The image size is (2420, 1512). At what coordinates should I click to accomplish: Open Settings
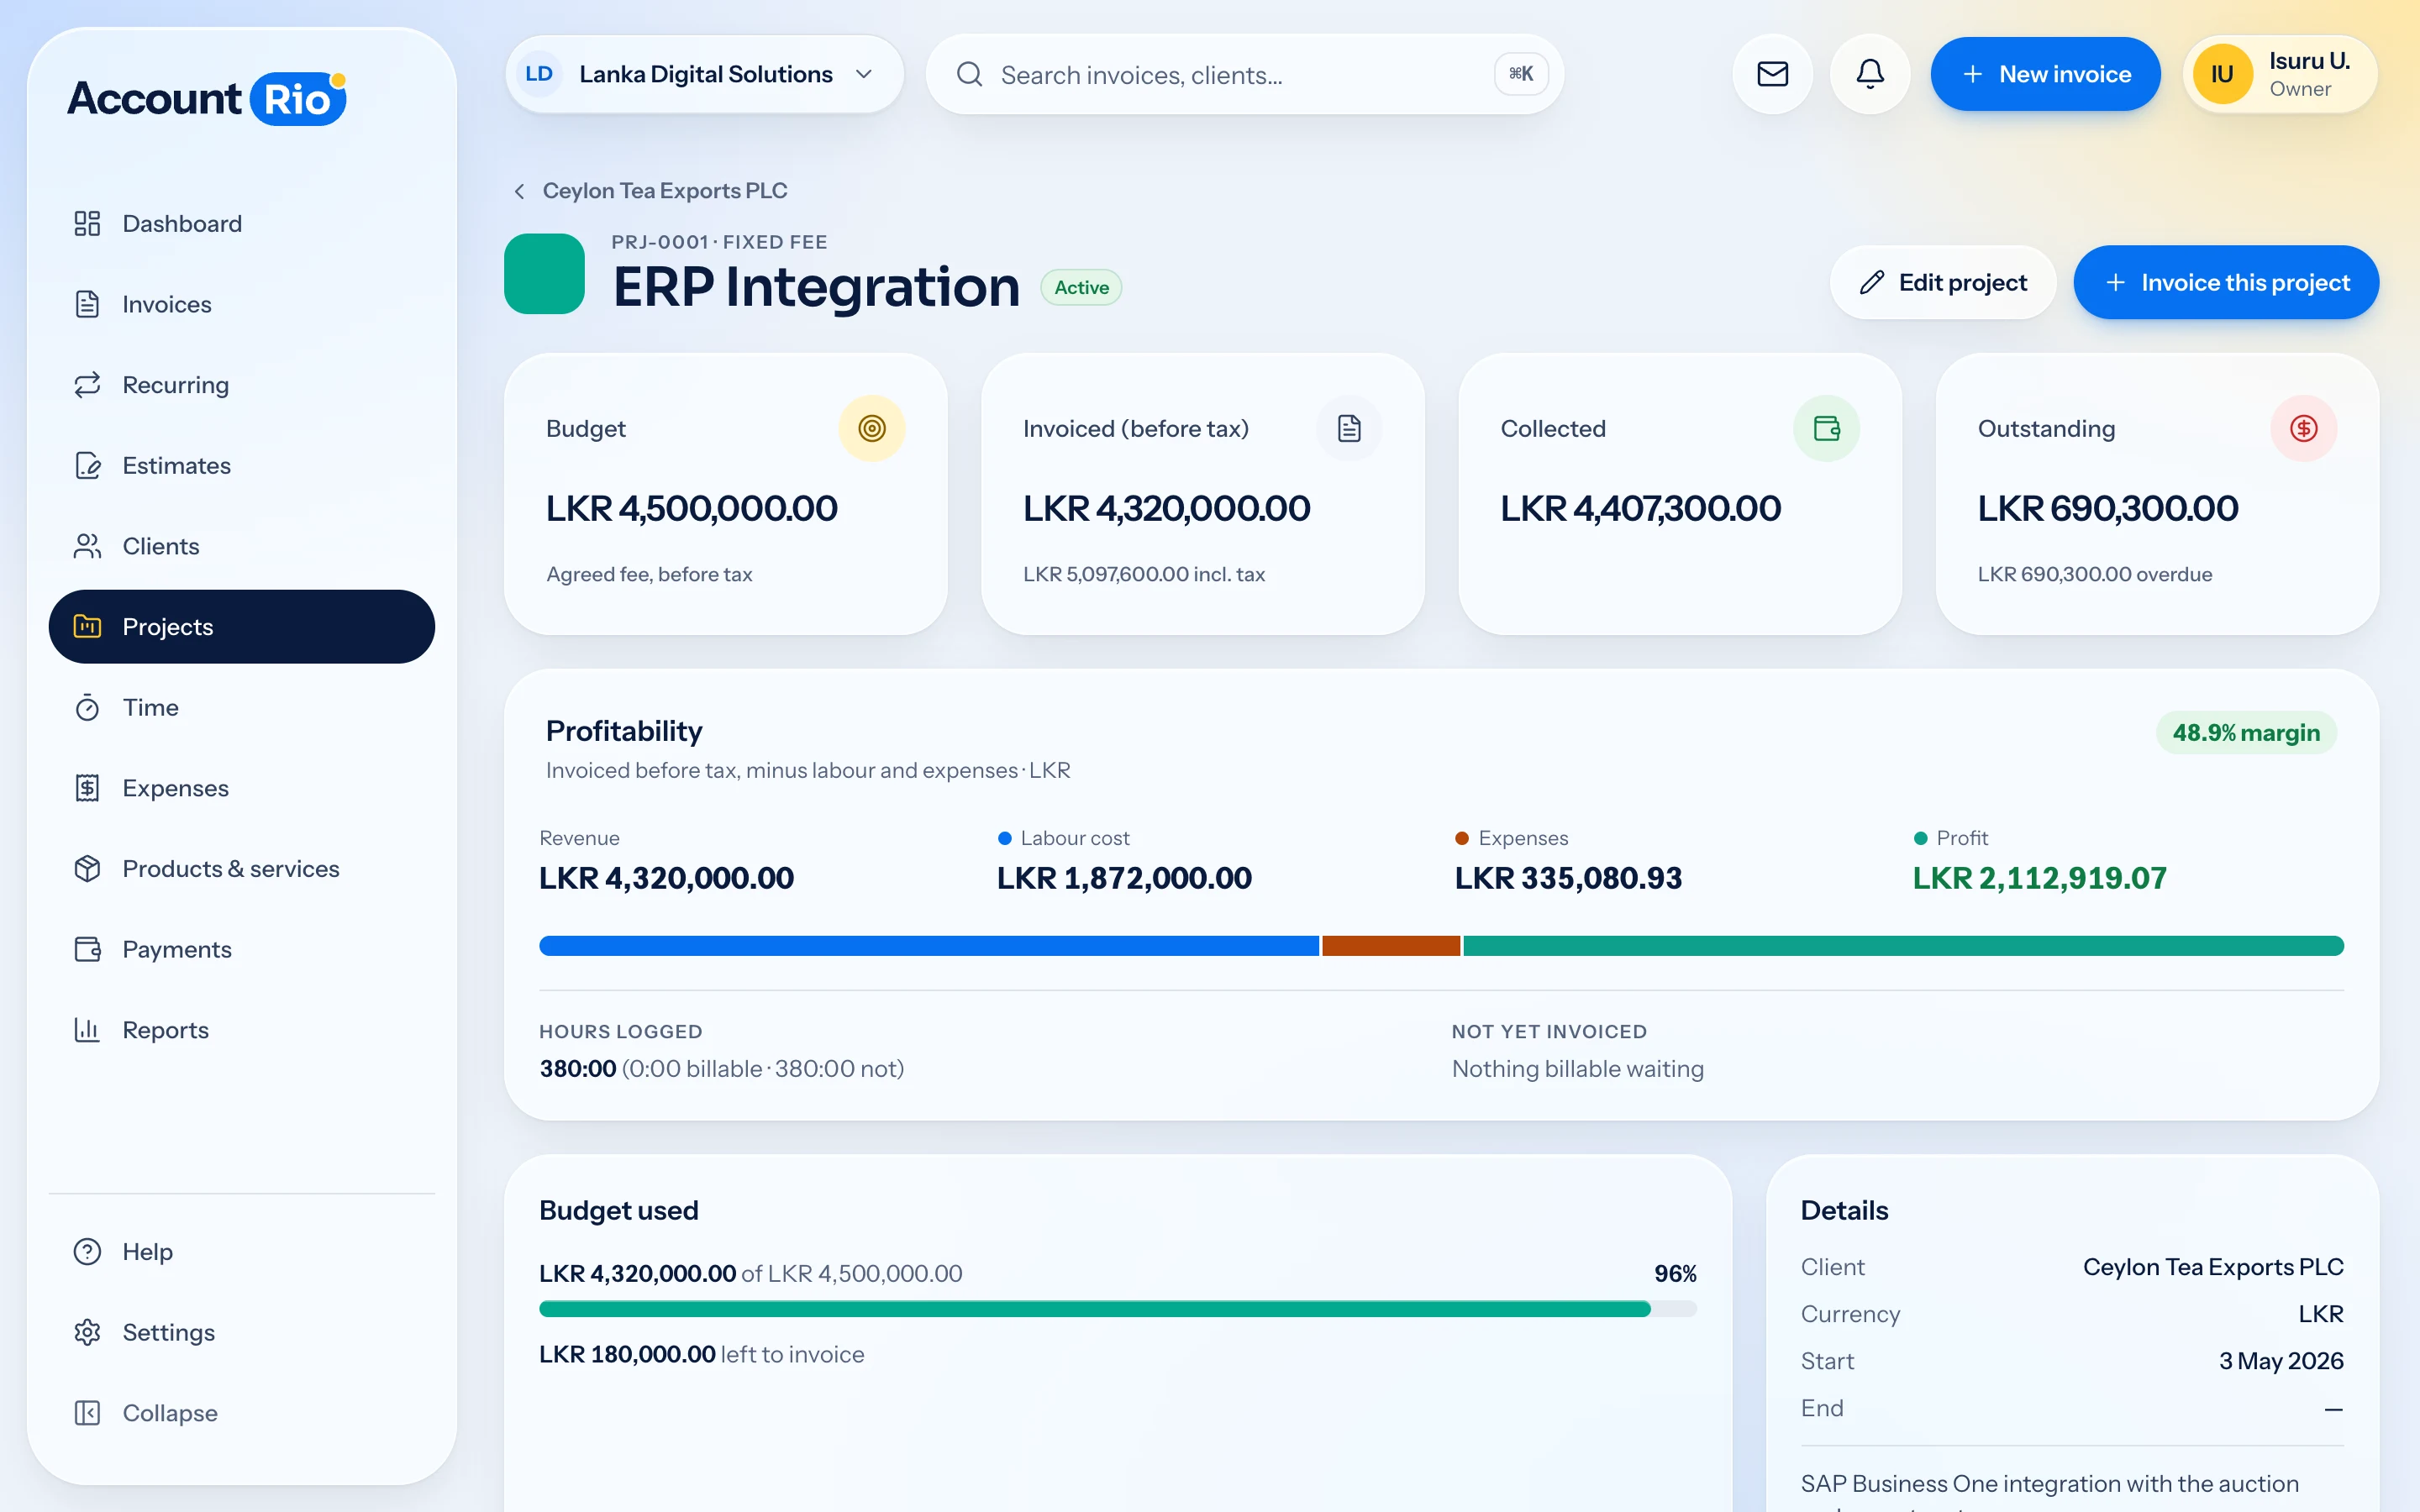pos(242,1332)
